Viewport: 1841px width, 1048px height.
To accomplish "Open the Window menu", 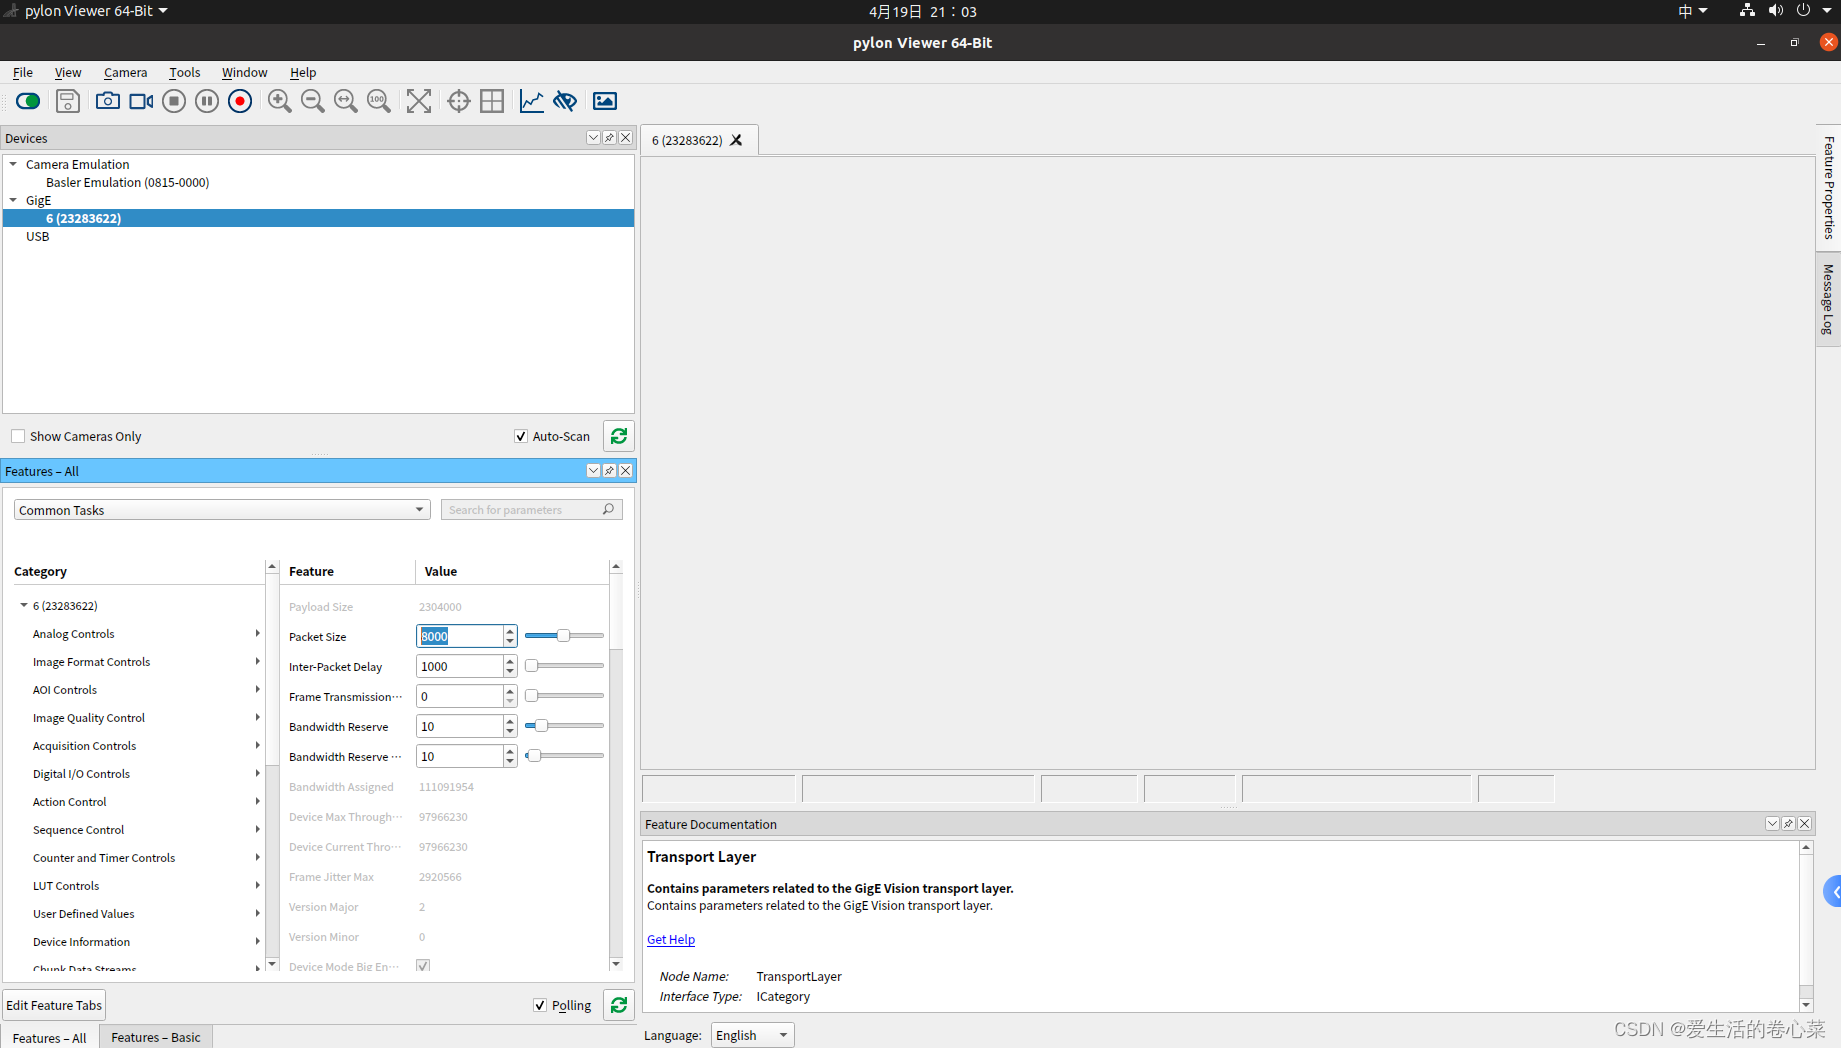I will [x=245, y=72].
